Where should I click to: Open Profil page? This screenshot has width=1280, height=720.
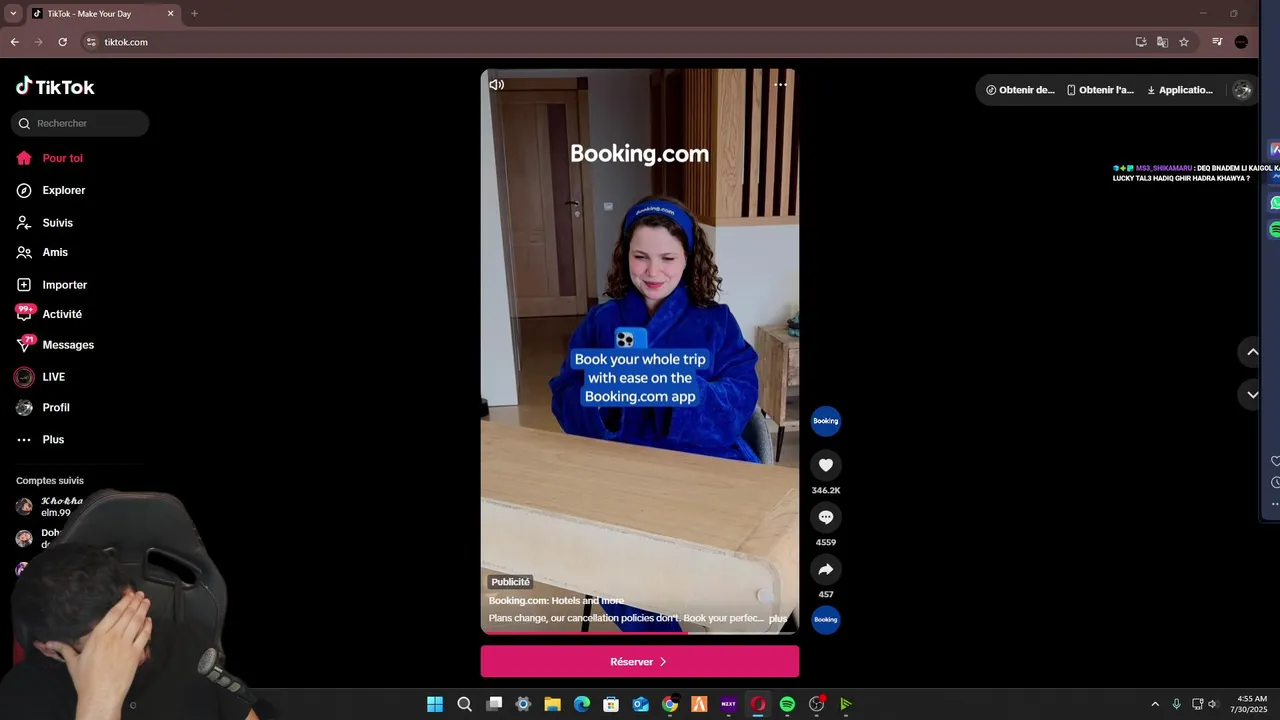(55, 408)
